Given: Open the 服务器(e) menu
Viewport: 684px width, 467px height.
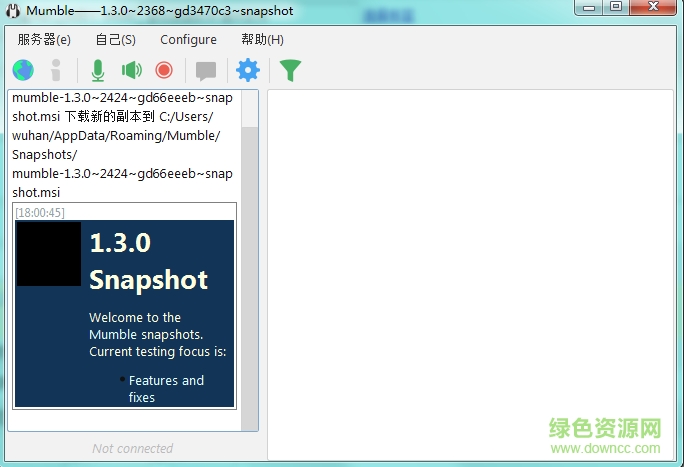Looking at the screenshot, I should 44,40.
